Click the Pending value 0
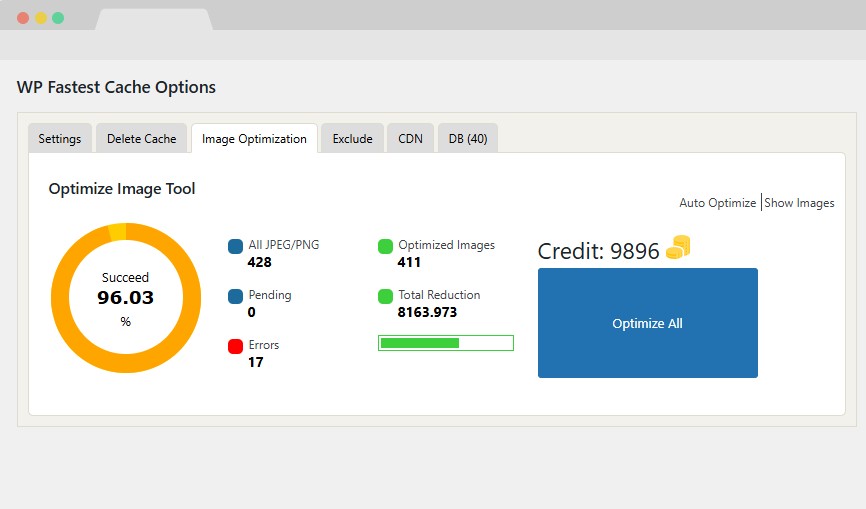This screenshot has height=509, width=866. 252,312
